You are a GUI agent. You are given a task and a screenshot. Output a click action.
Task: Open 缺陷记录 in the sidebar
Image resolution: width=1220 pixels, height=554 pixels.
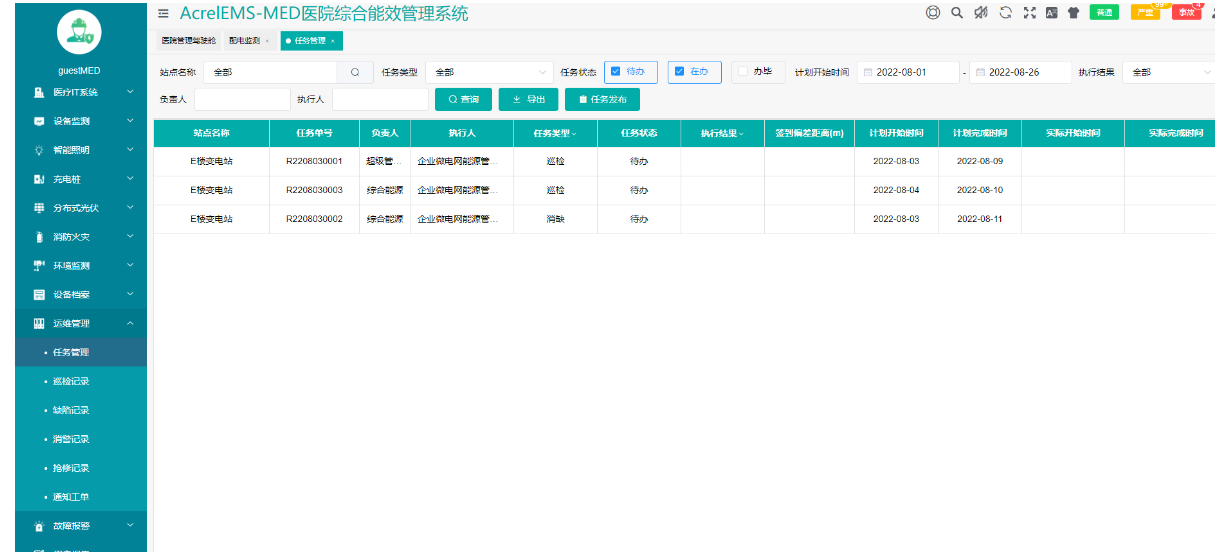tap(73, 411)
